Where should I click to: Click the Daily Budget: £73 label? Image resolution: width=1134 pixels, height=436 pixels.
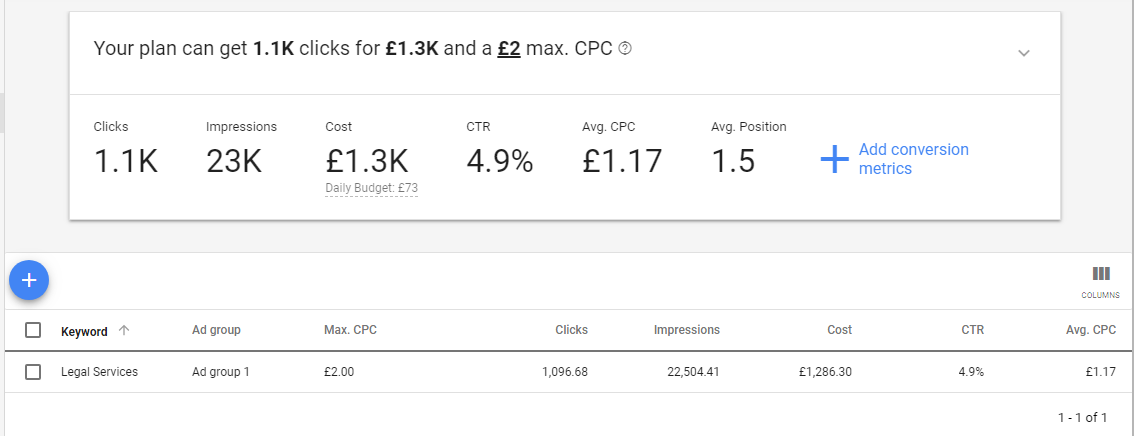[372, 188]
